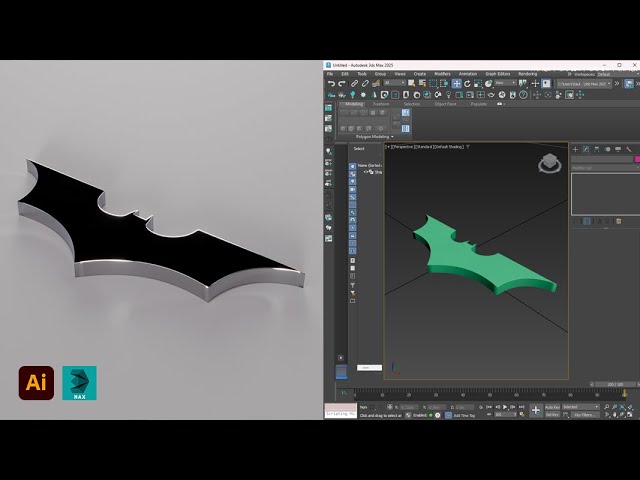Open the Create menu
640x480 pixels.
420,74
